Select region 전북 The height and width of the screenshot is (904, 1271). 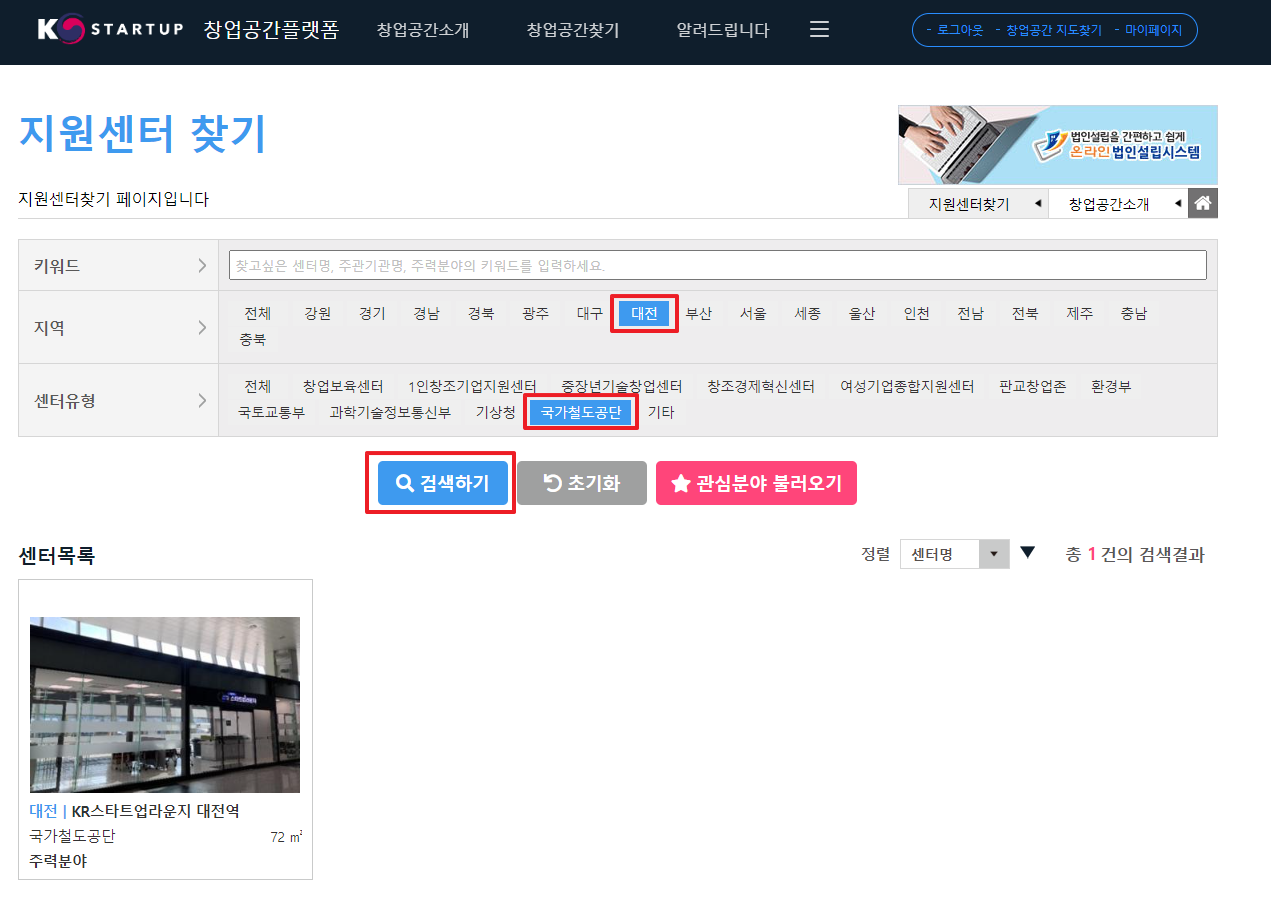pyautogui.click(x=1025, y=313)
